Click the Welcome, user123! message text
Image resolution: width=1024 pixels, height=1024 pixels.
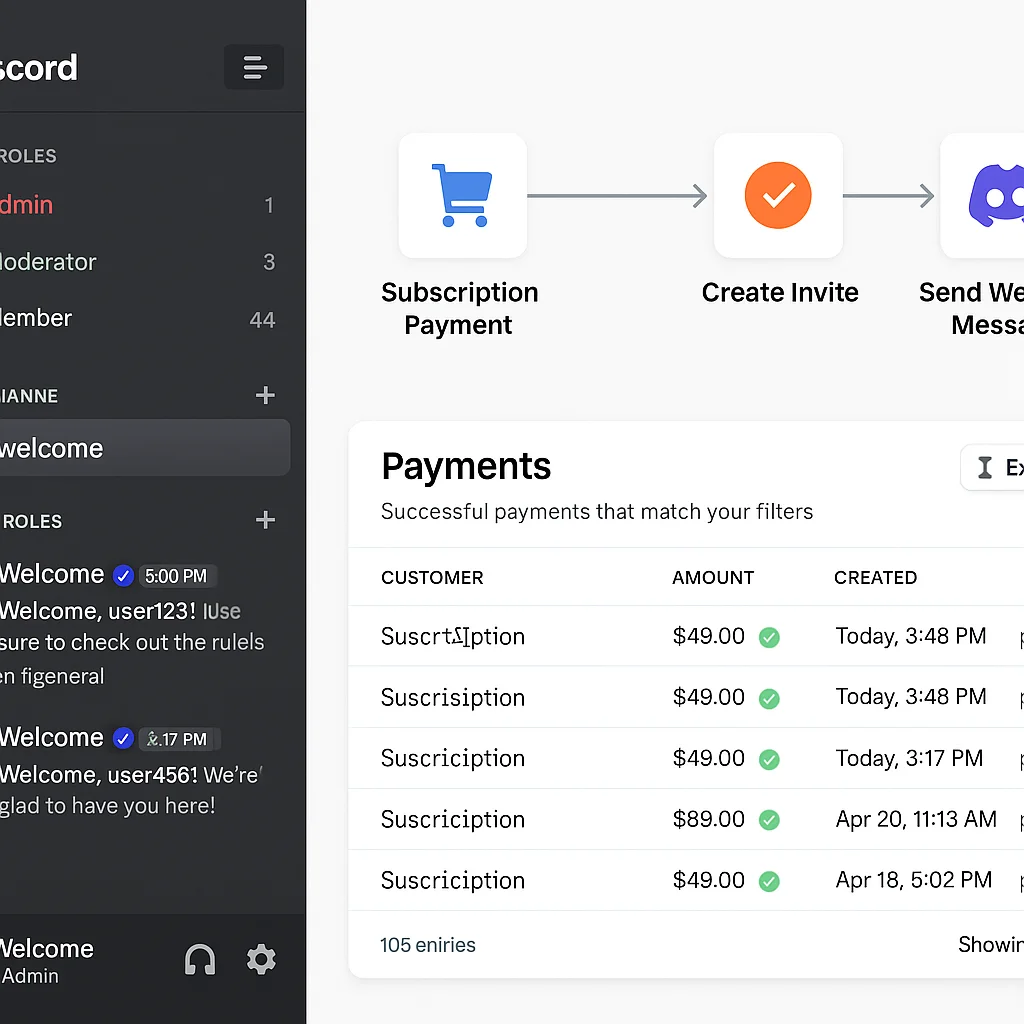pos(133,643)
